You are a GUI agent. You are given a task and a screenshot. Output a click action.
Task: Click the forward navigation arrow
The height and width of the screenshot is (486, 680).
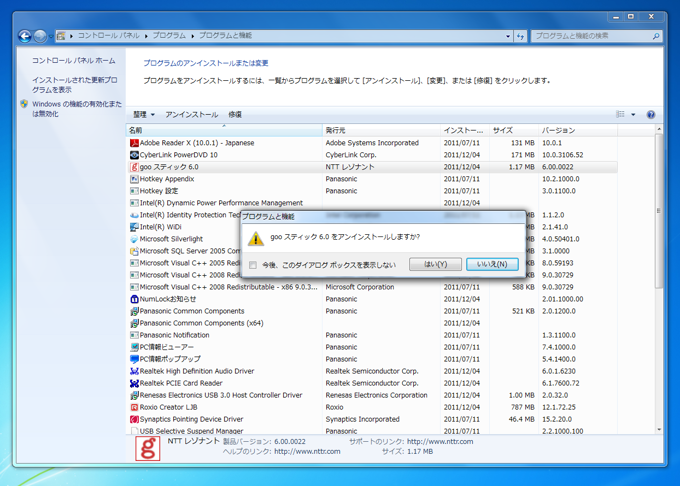40,36
